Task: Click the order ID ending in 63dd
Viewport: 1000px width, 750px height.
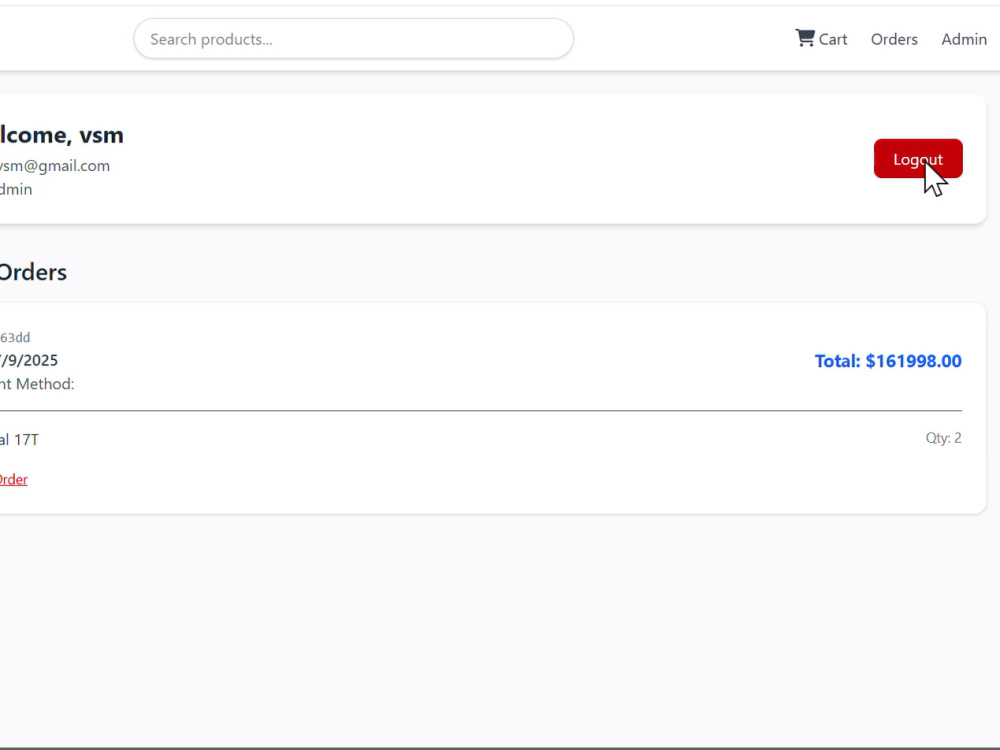Action: [15, 337]
